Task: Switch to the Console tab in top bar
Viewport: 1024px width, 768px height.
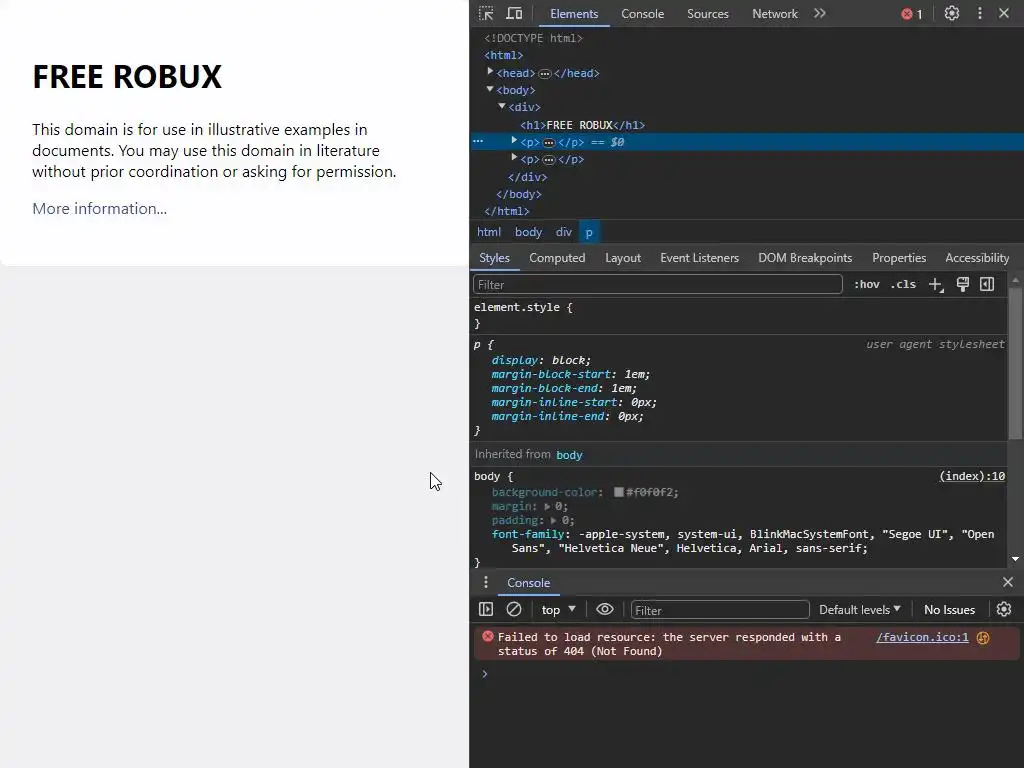Action: click(x=643, y=14)
